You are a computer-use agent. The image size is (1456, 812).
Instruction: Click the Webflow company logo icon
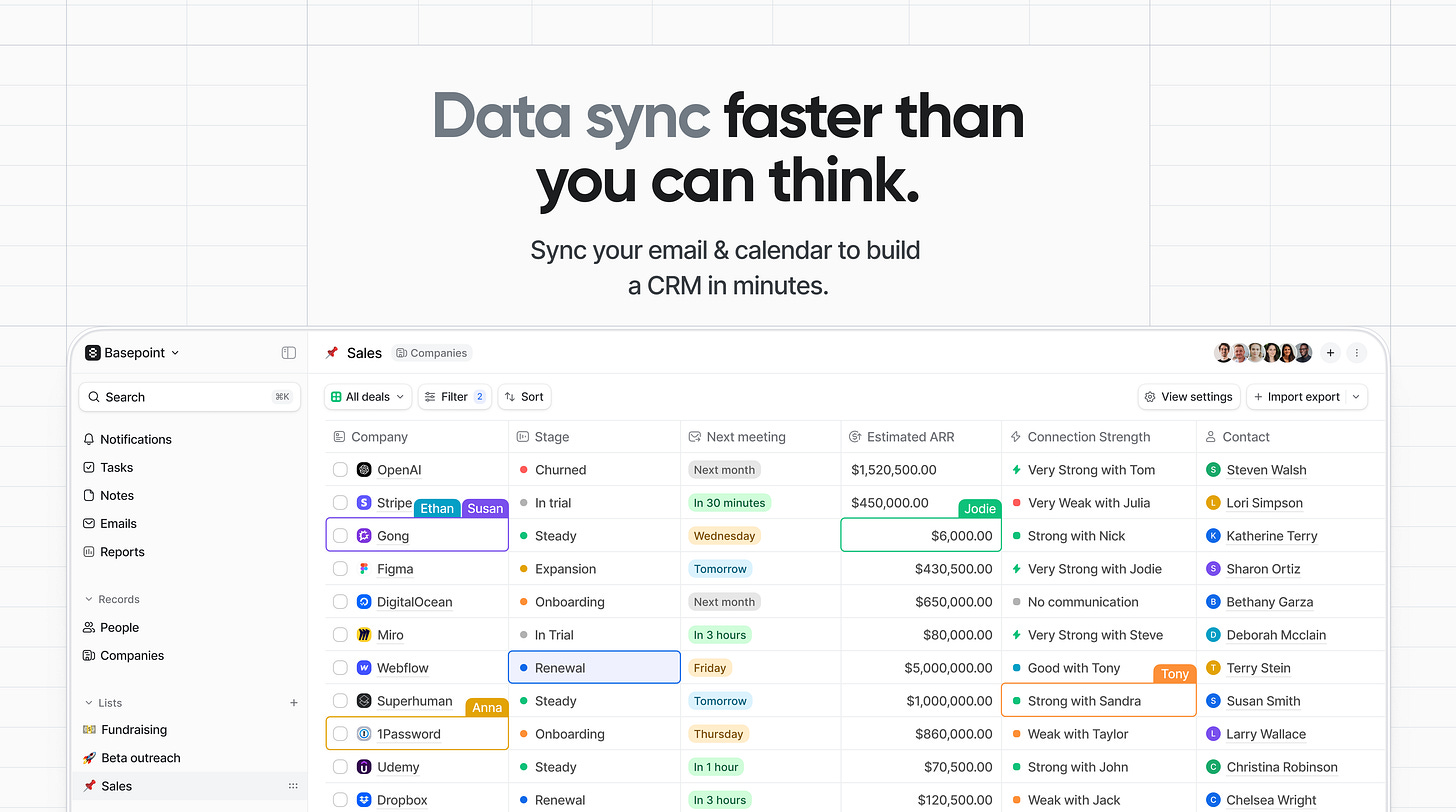click(x=364, y=668)
